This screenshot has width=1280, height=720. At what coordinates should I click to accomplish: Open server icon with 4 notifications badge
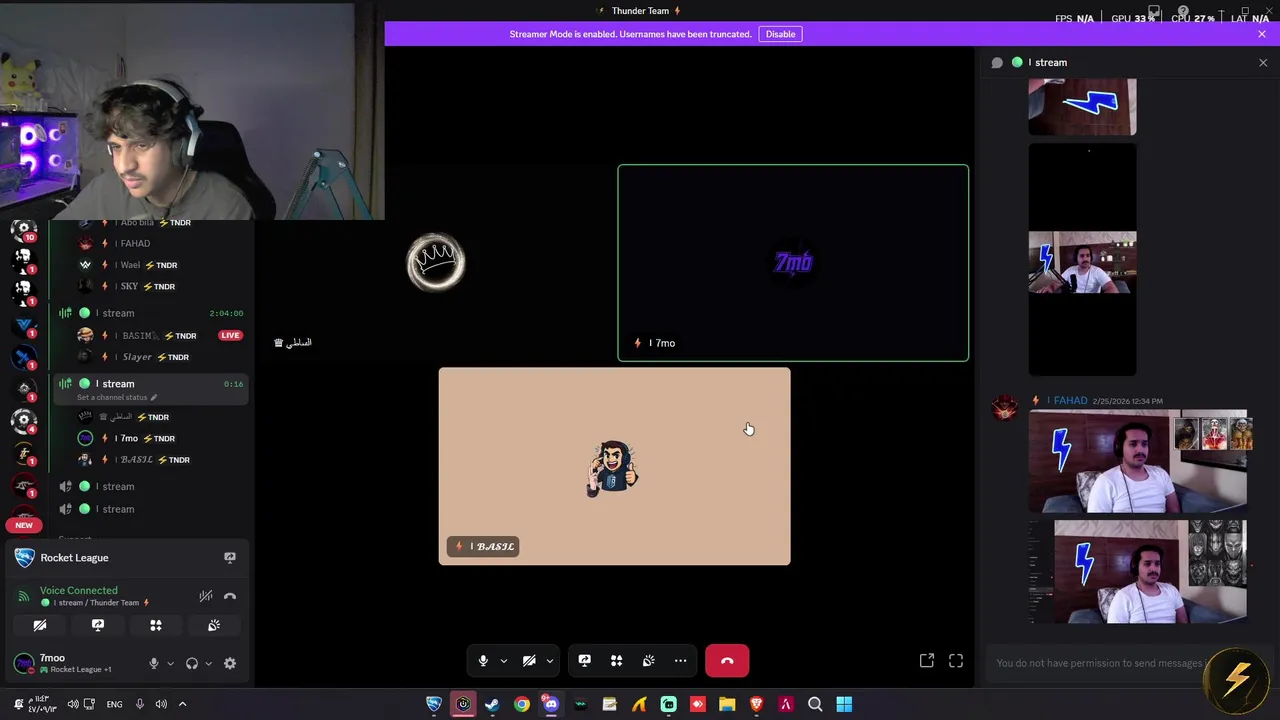[23, 421]
